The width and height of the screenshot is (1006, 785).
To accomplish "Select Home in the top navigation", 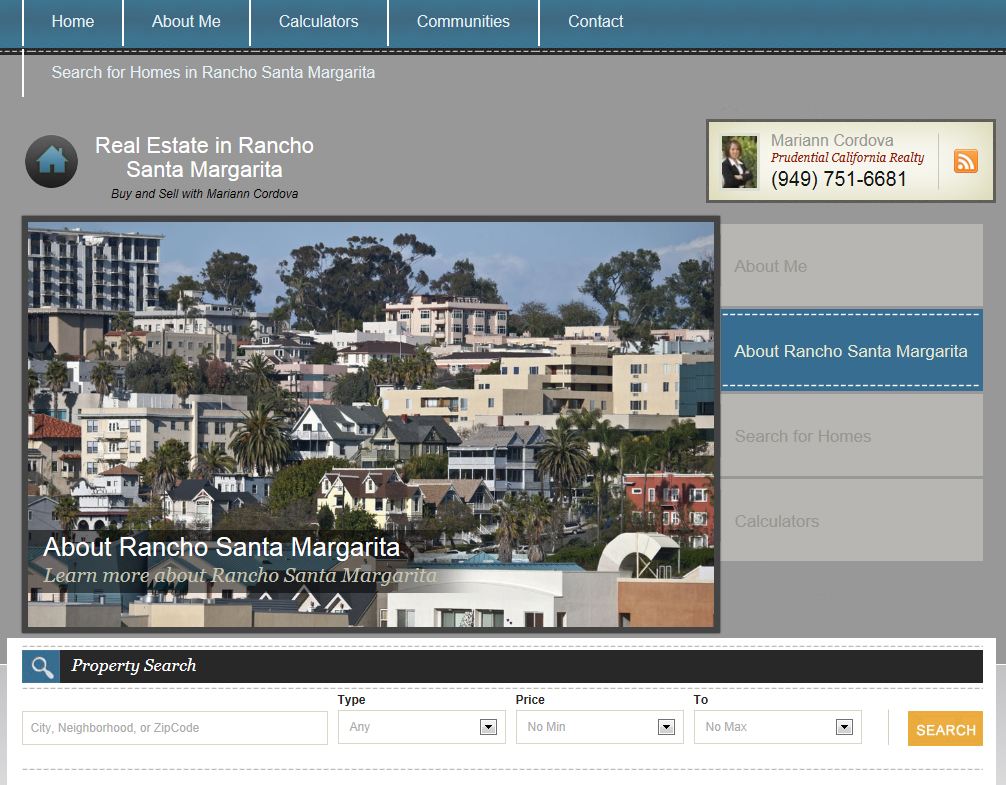I will [72, 21].
